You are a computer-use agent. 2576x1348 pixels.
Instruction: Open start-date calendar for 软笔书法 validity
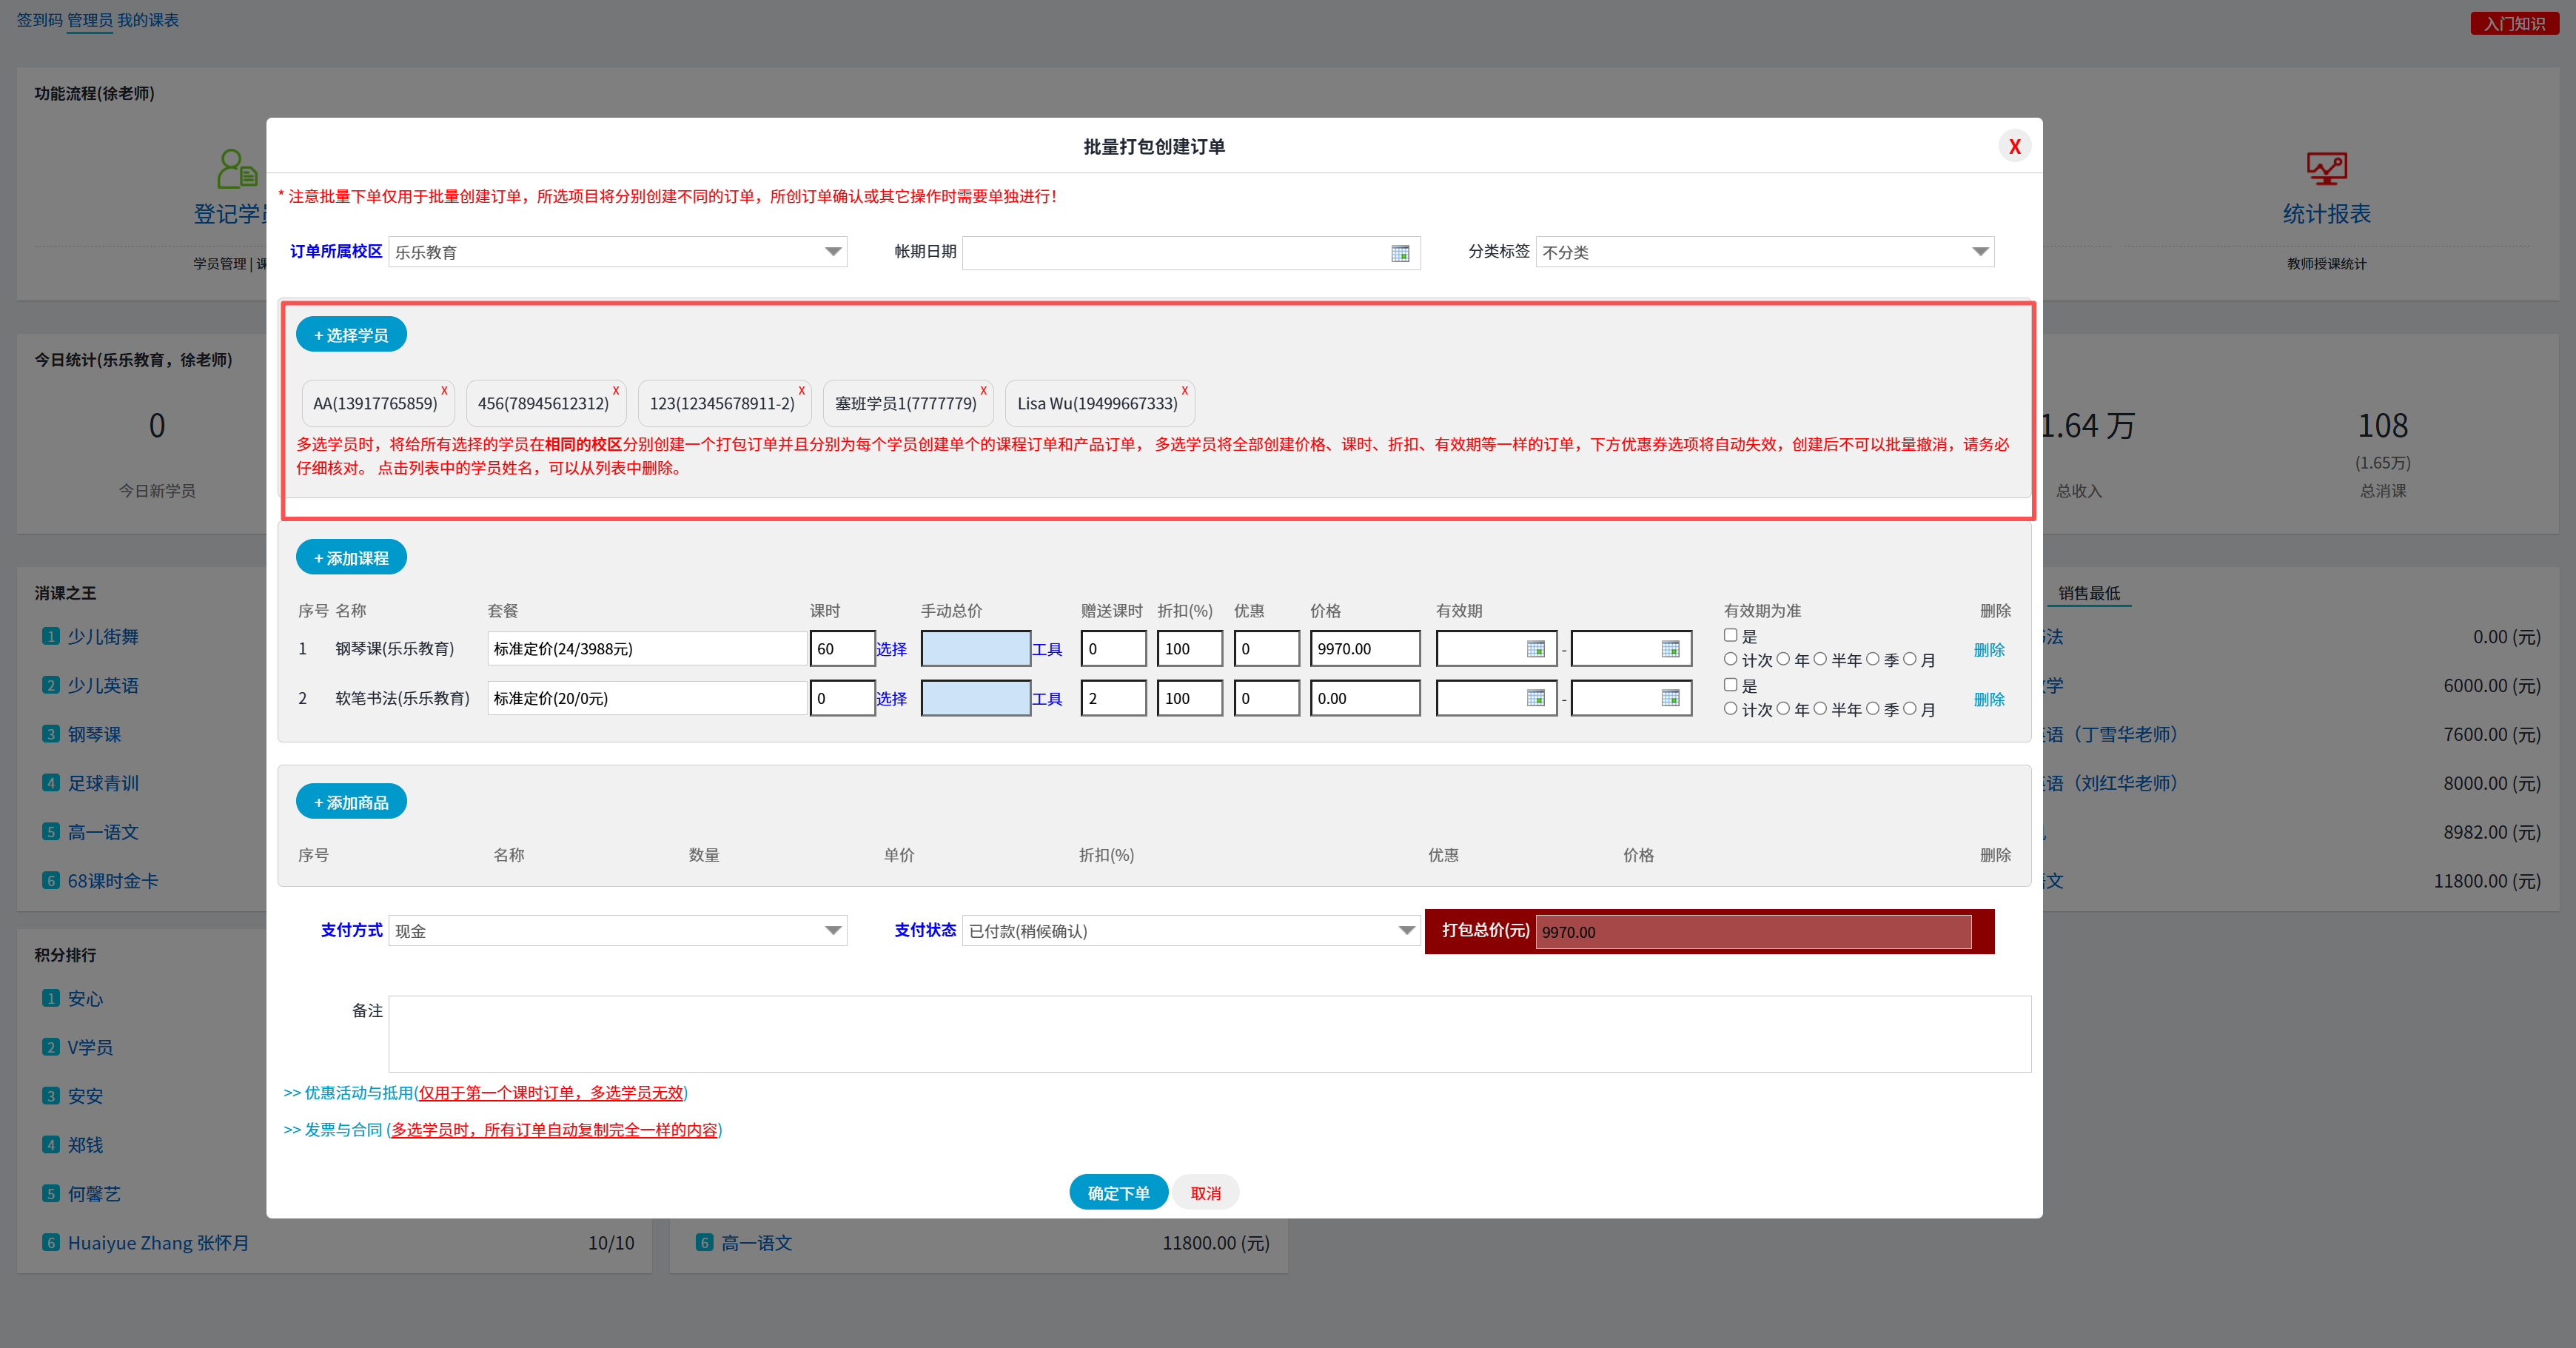[1535, 698]
